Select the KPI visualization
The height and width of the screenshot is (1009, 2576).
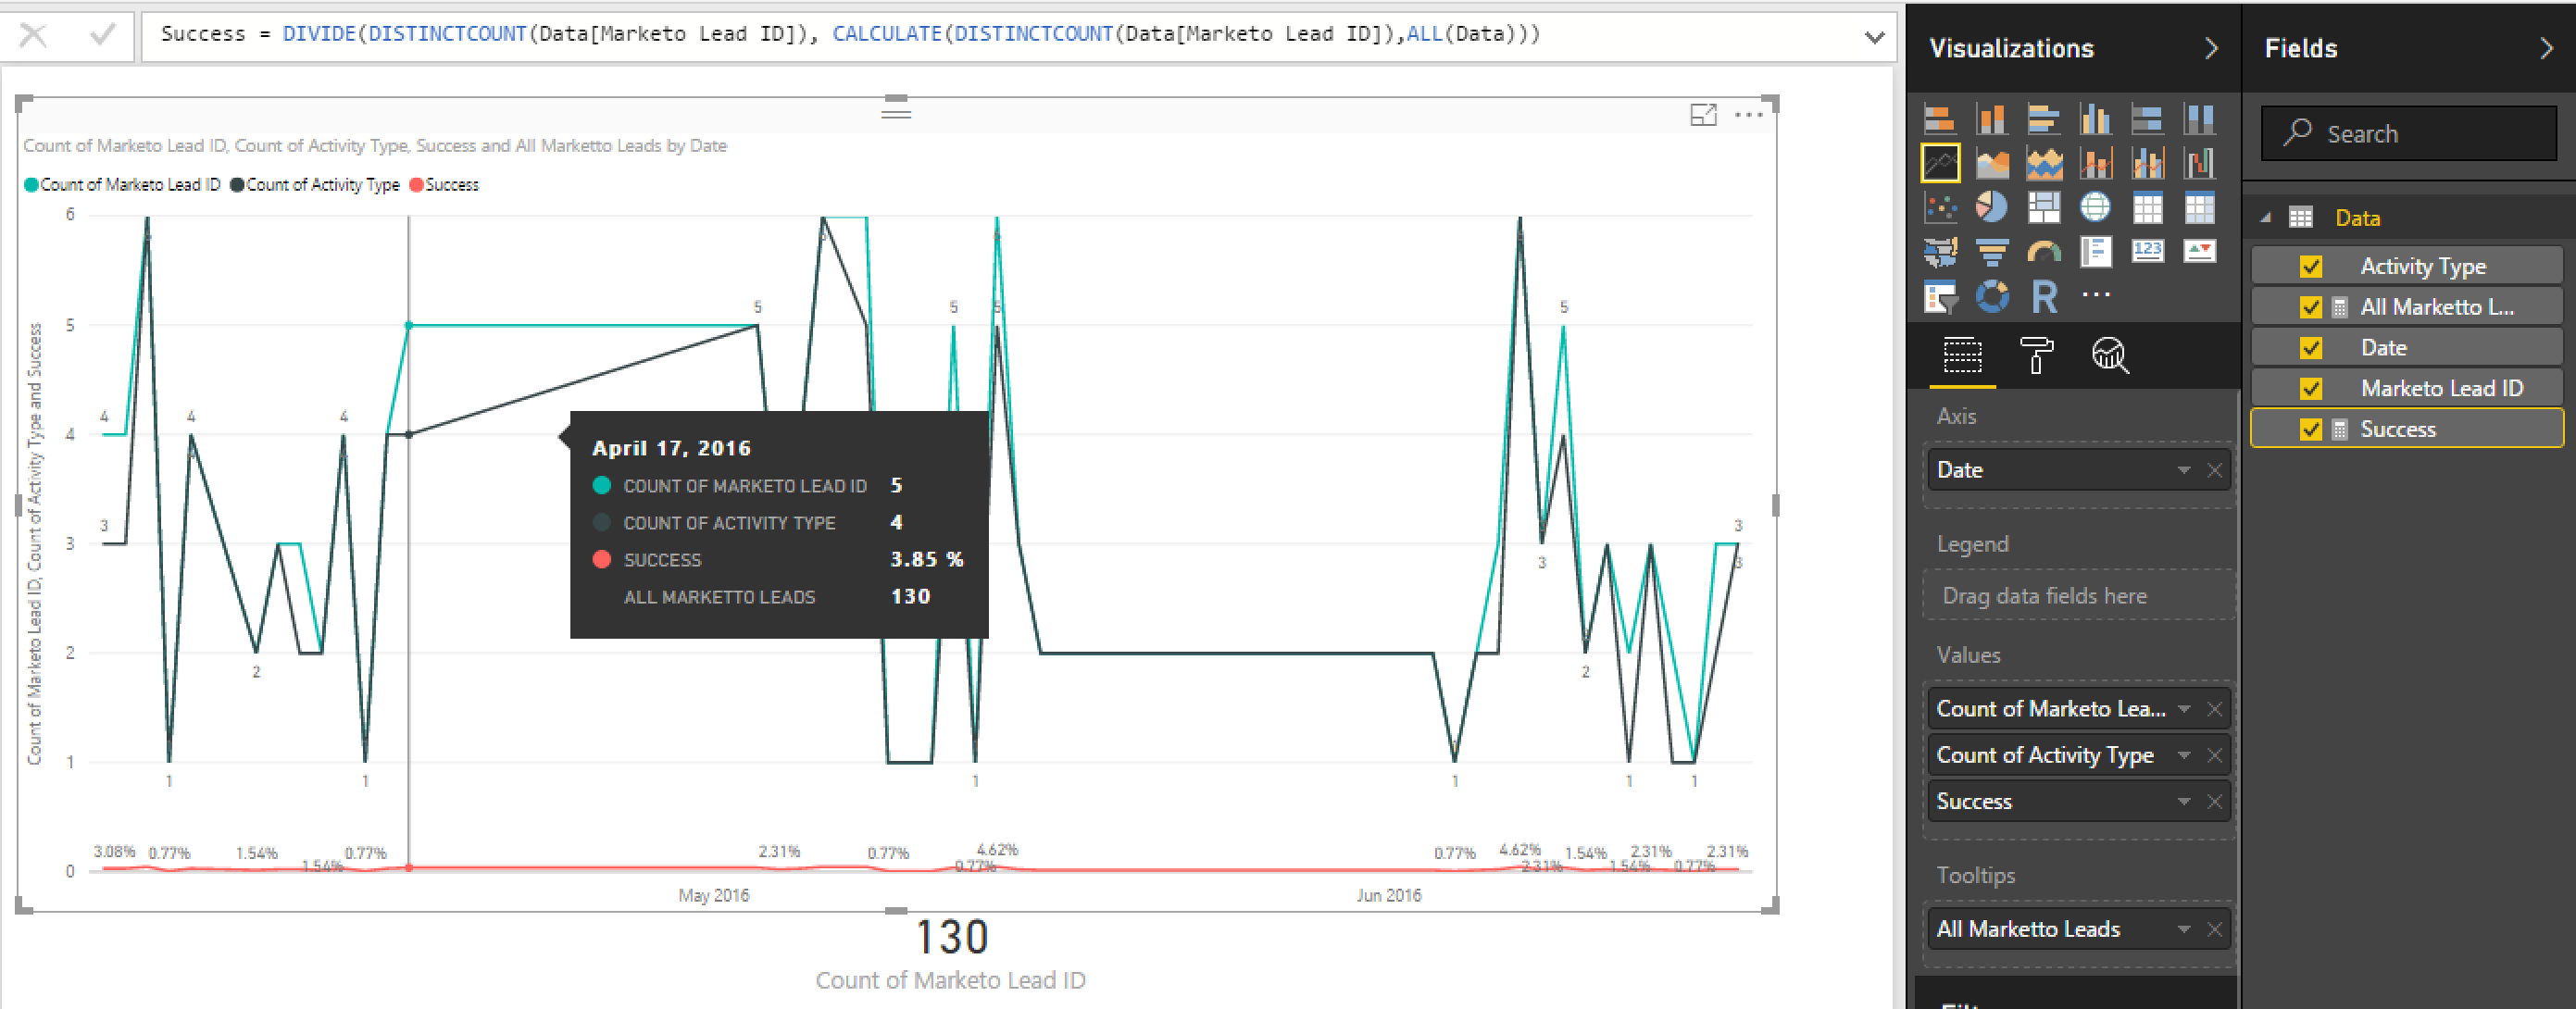pos(2199,251)
